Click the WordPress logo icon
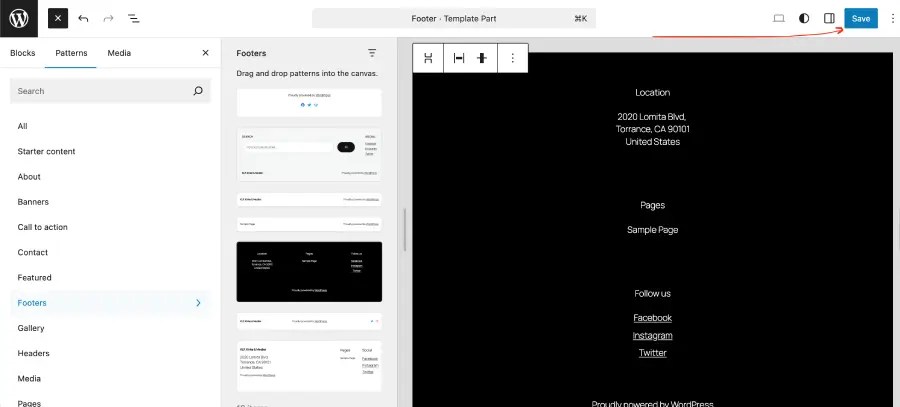The image size is (900, 407). pyautogui.click(x=19, y=18)
